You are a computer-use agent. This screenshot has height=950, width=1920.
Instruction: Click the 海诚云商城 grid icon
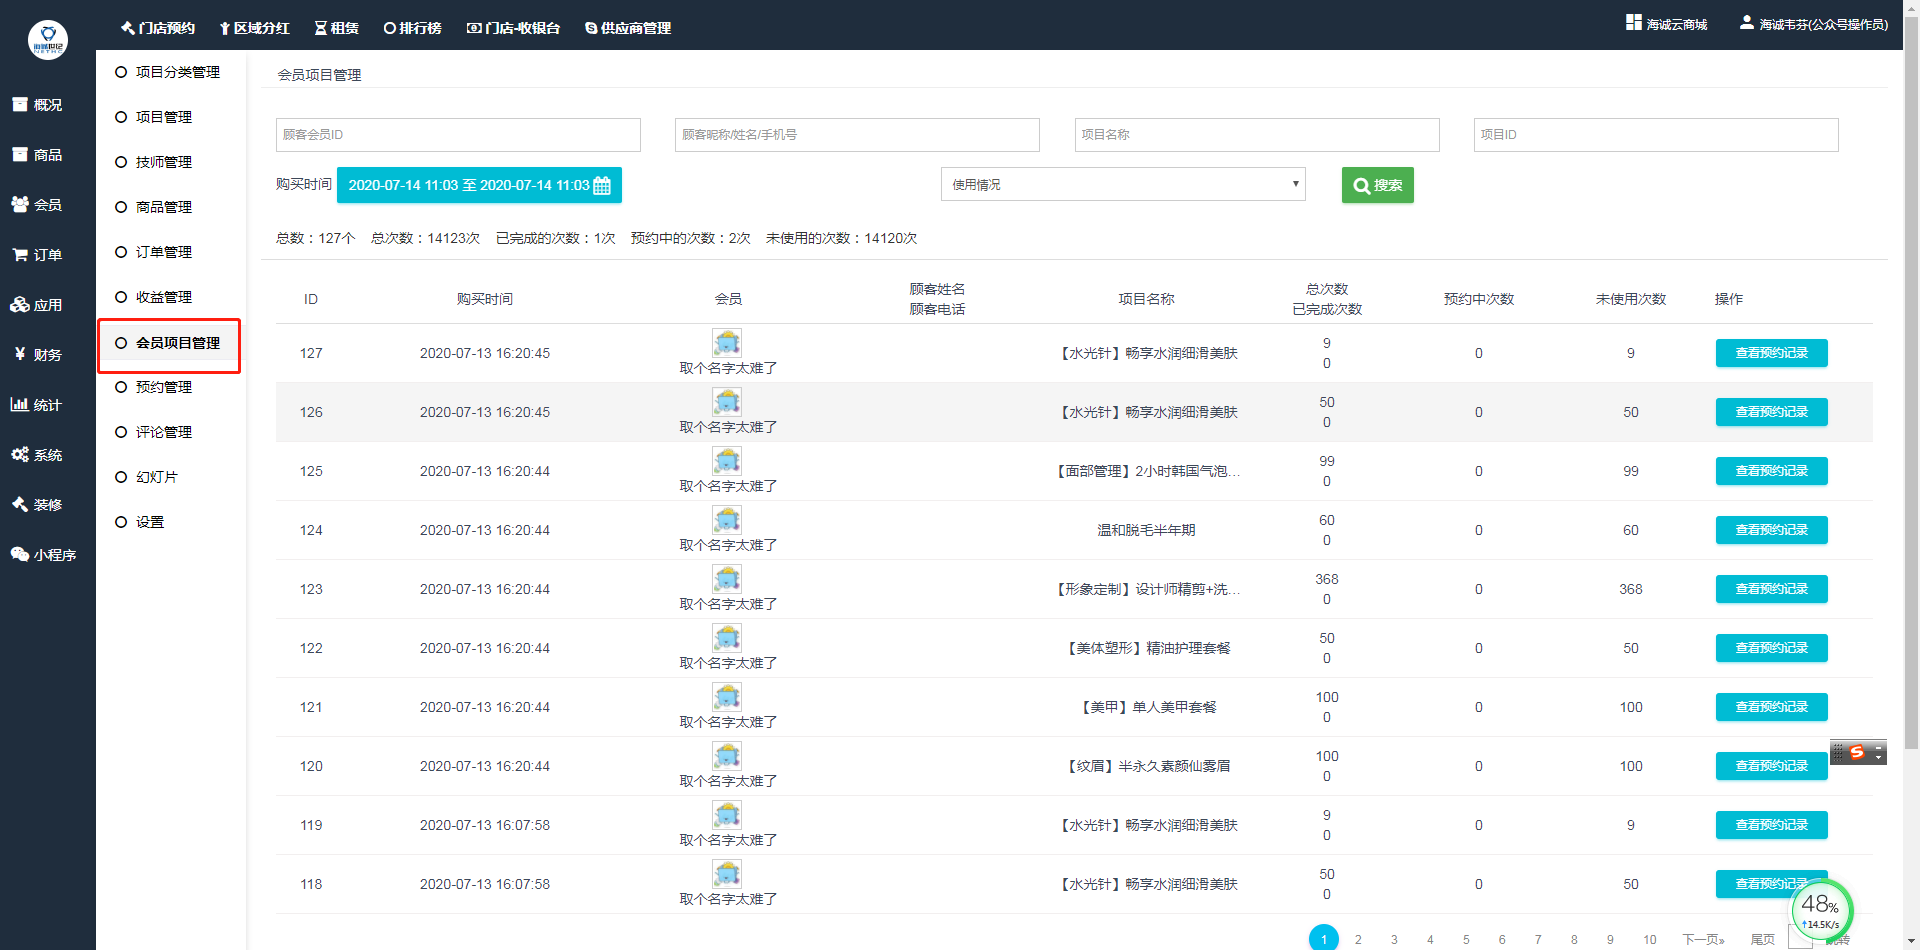click(x=1634, y=22)
